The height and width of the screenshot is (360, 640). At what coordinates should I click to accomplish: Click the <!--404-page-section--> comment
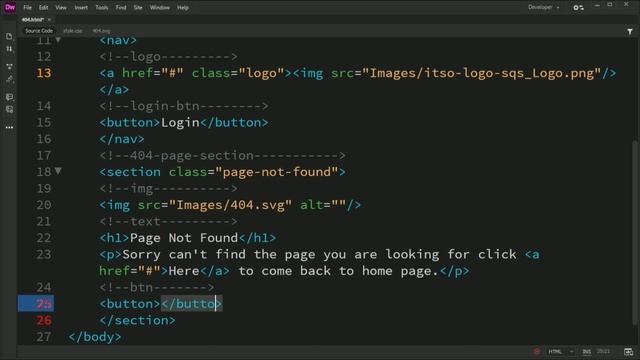(222, 156)
